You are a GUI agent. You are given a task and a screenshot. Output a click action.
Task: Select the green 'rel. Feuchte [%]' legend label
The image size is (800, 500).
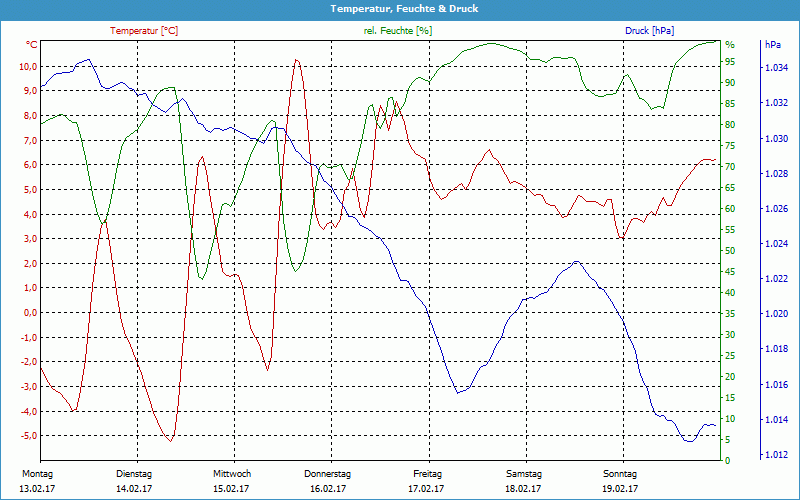[397, 31]
